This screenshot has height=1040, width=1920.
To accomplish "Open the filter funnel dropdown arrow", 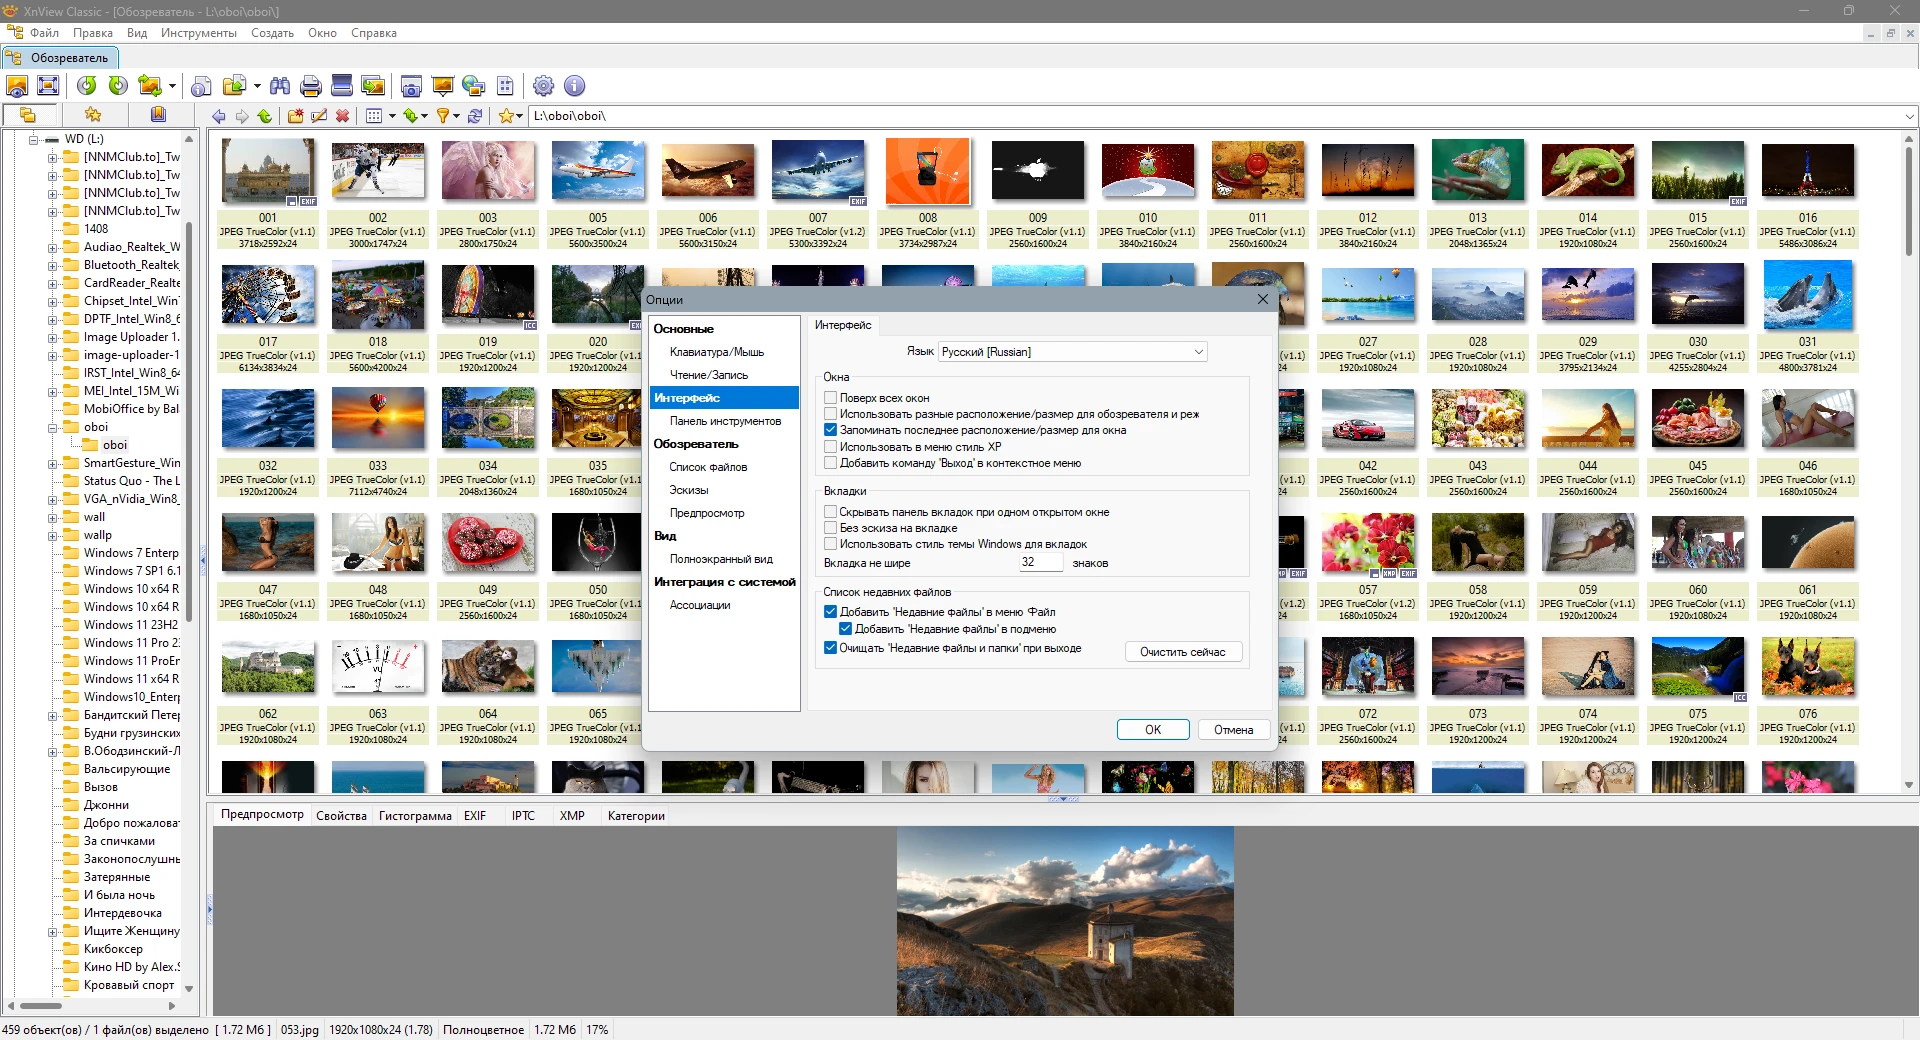I will pyautogui.click(x=457, y=116).
